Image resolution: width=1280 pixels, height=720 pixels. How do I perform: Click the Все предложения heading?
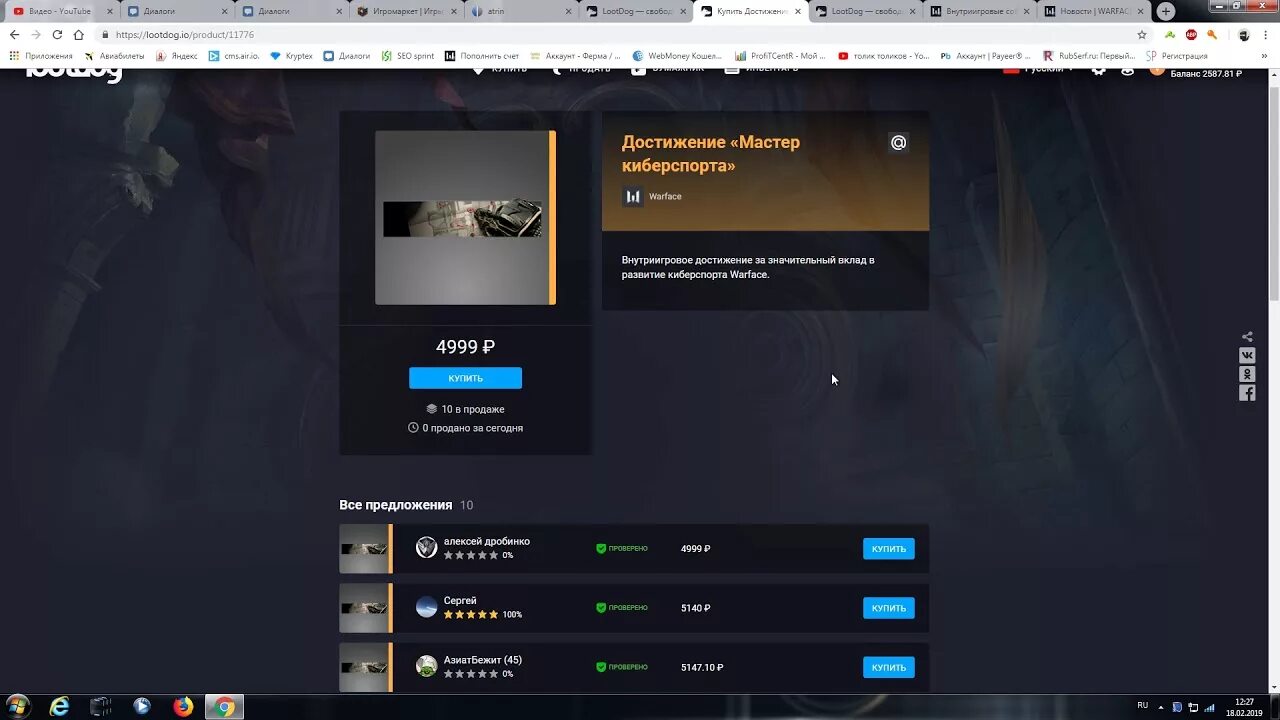coord(395,505)
